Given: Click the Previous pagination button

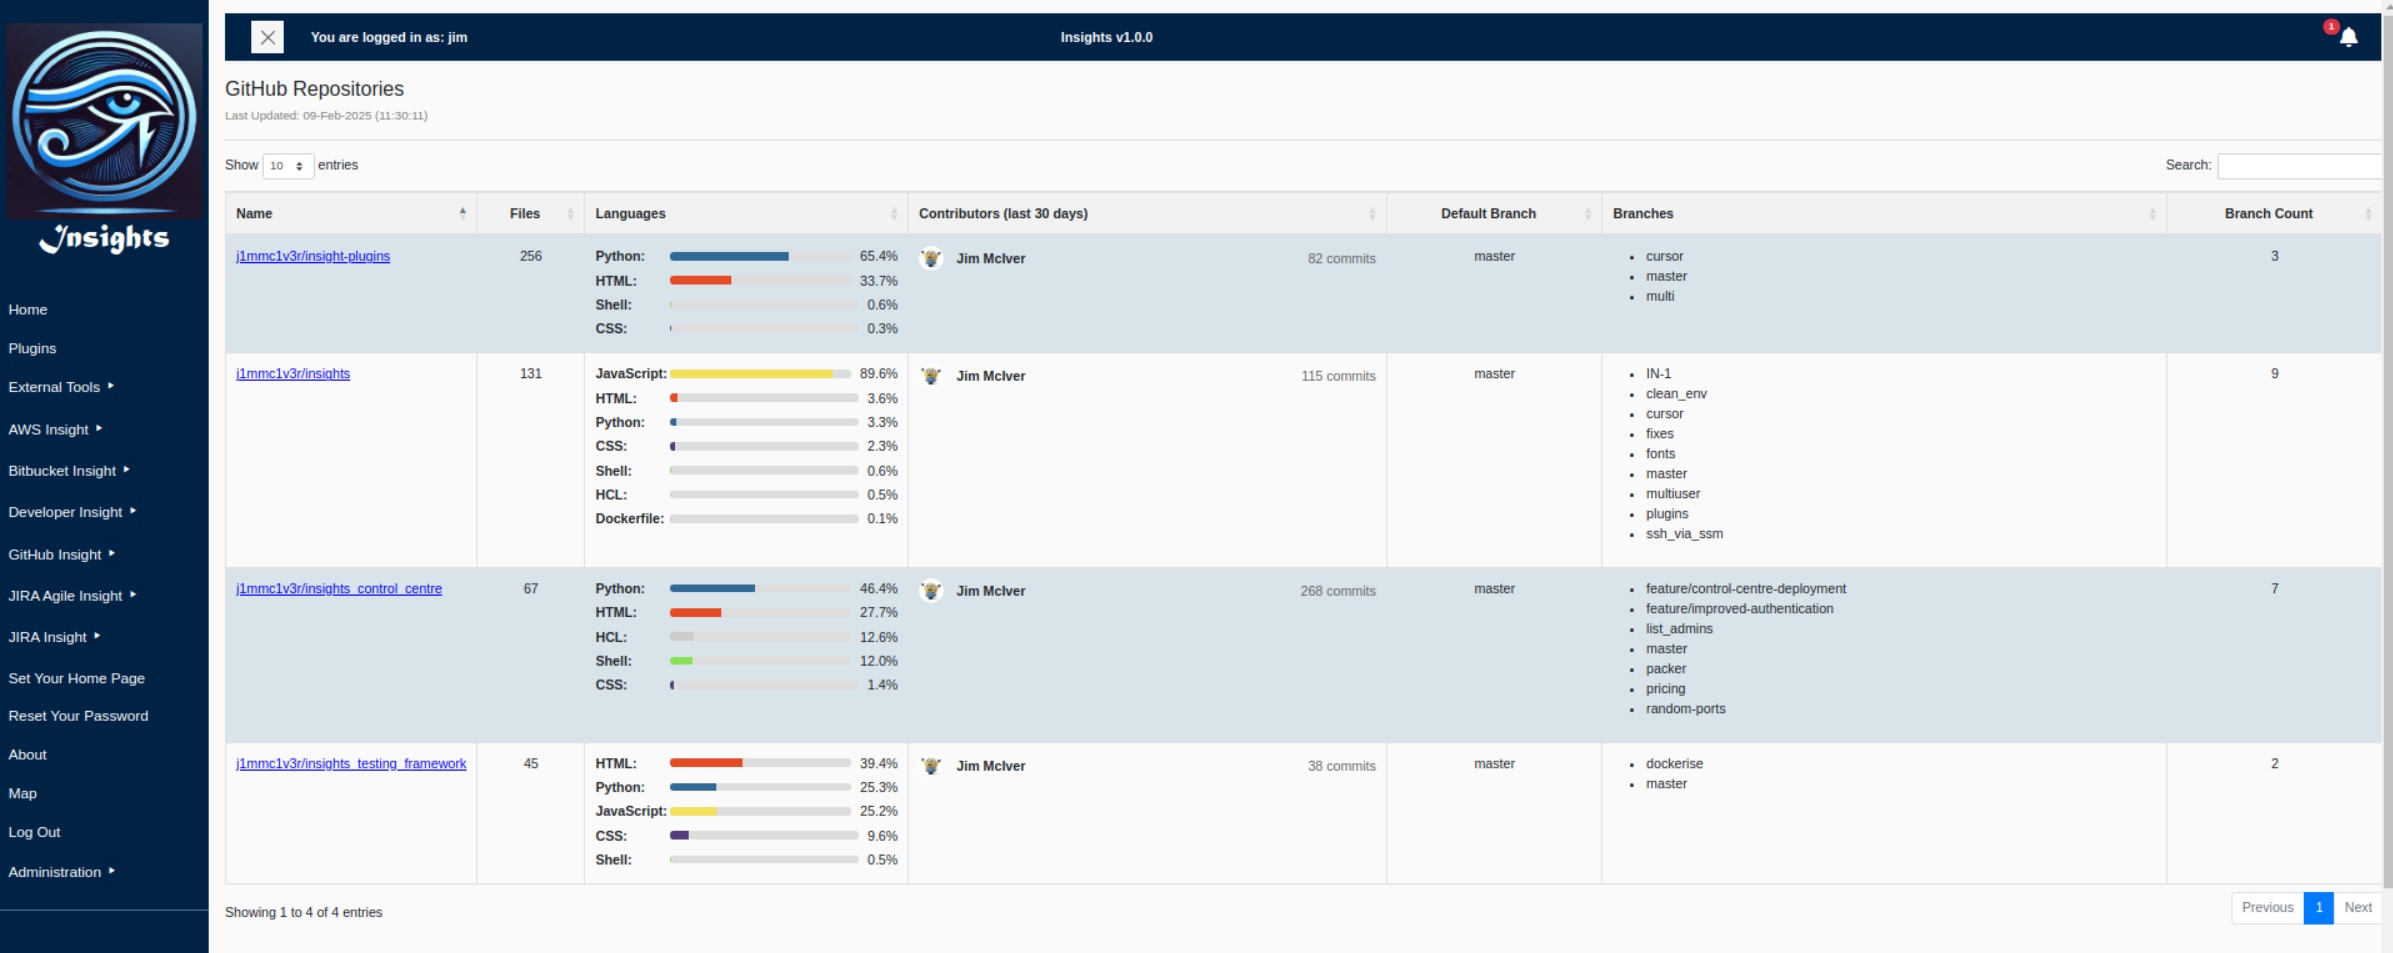Looking at the screenshot, I should (x=2267, y=908).
